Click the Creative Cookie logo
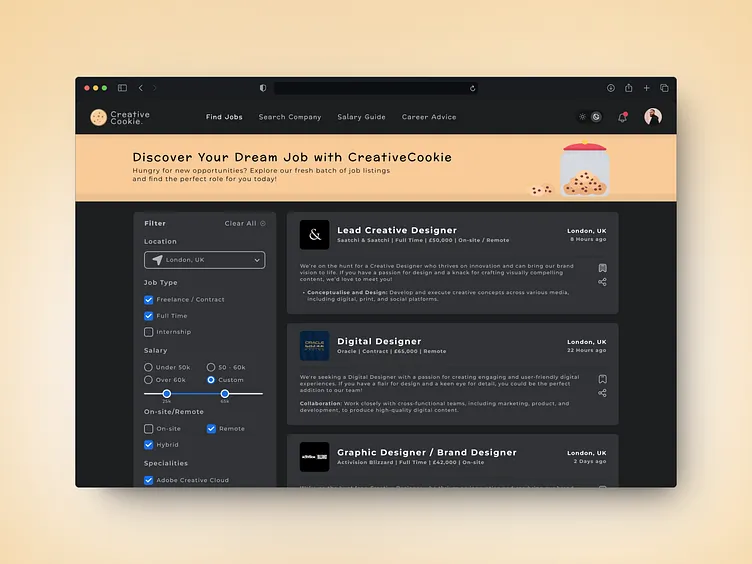 [119, 117]
